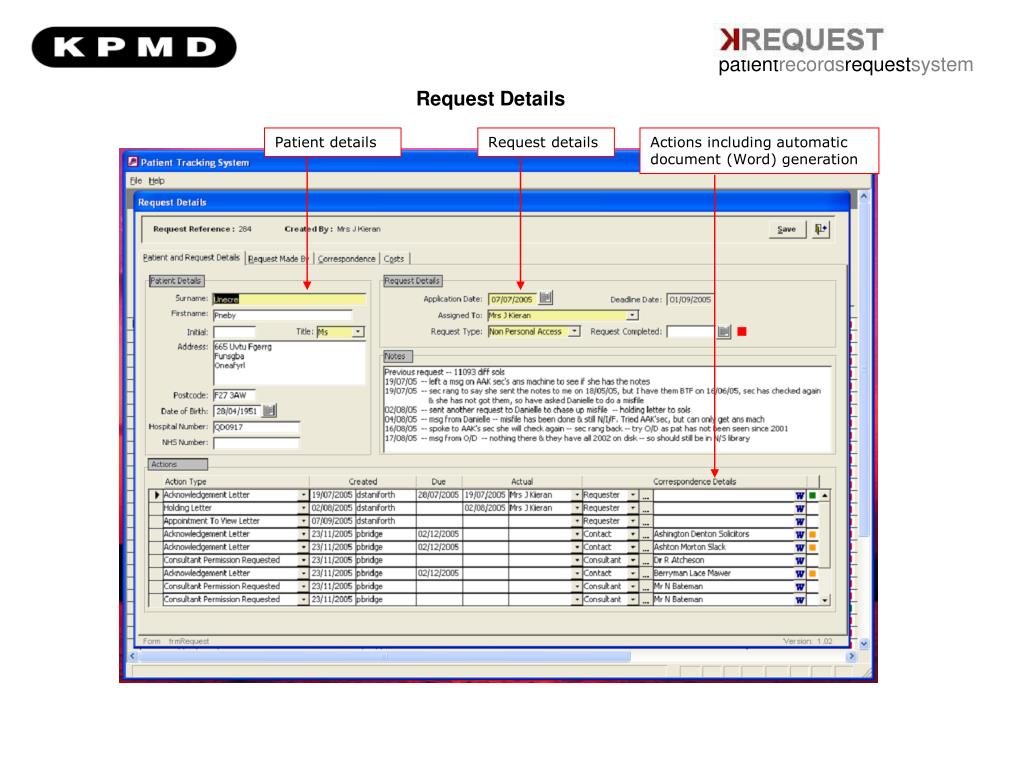Select first action row via record selector arrow

156,495
